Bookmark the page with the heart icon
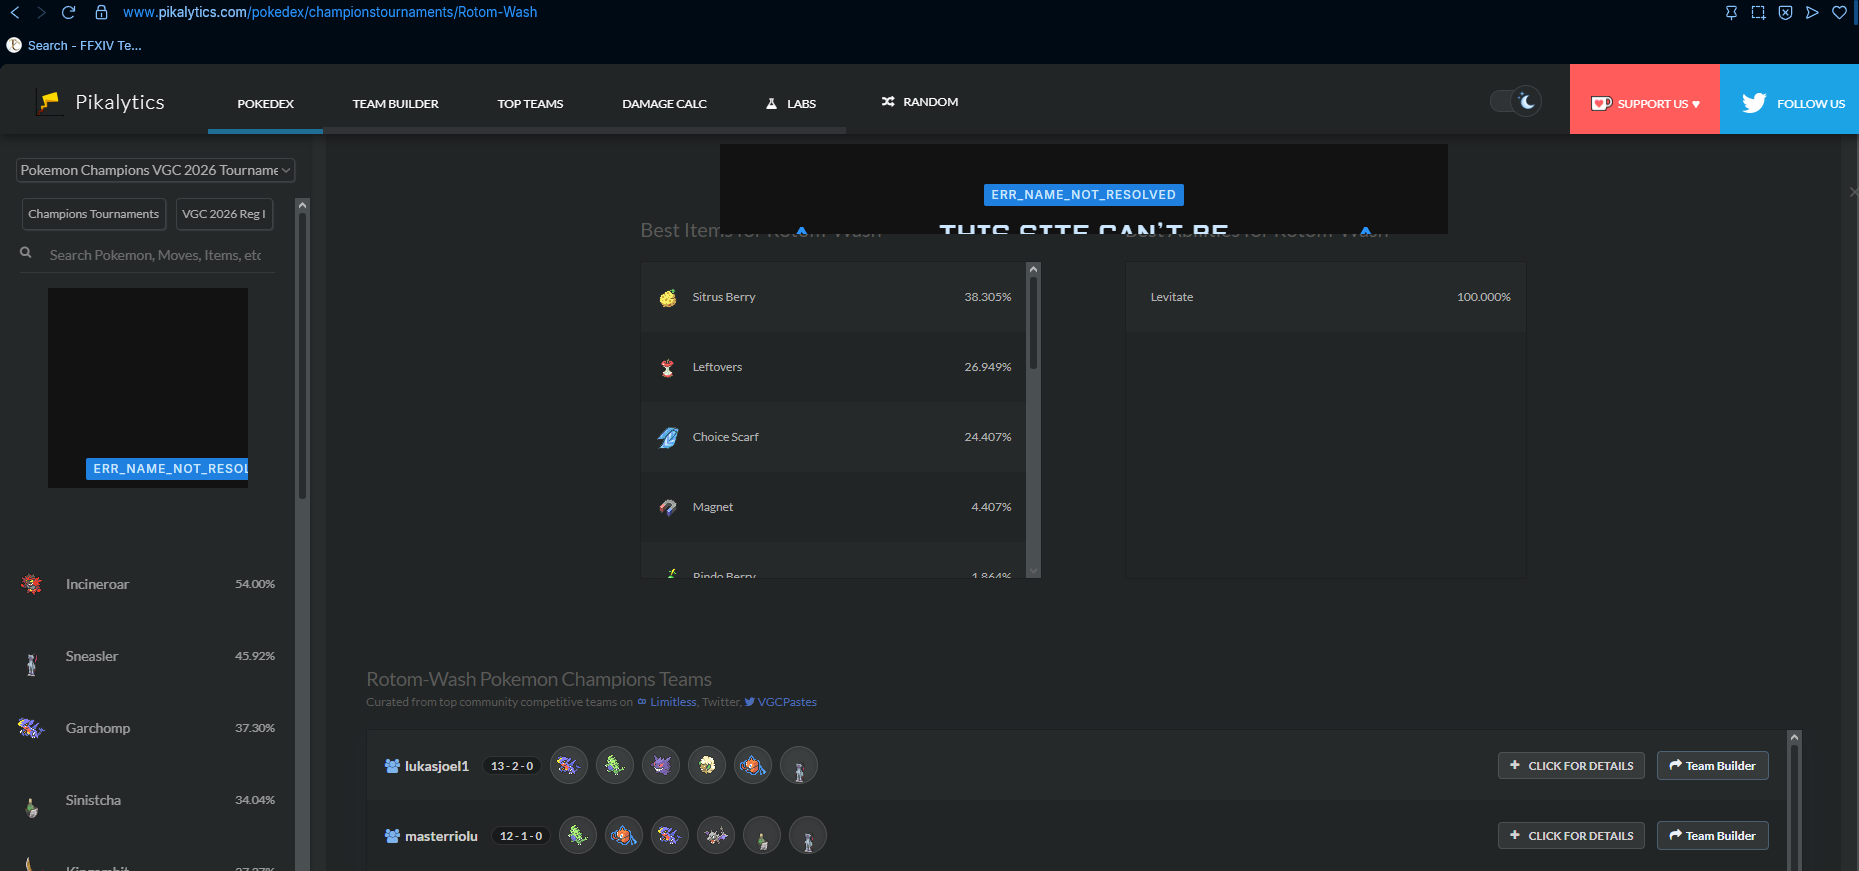 coord(1839,12)
